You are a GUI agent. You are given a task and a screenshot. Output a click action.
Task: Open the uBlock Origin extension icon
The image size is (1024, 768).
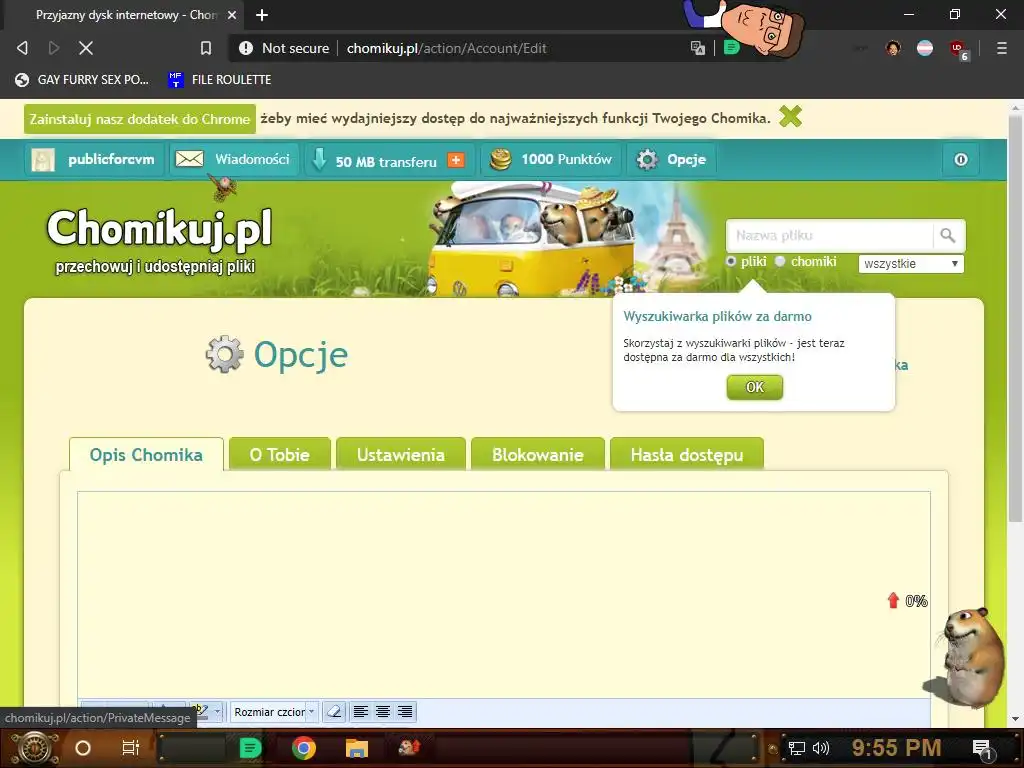click(x=957, y=48)
